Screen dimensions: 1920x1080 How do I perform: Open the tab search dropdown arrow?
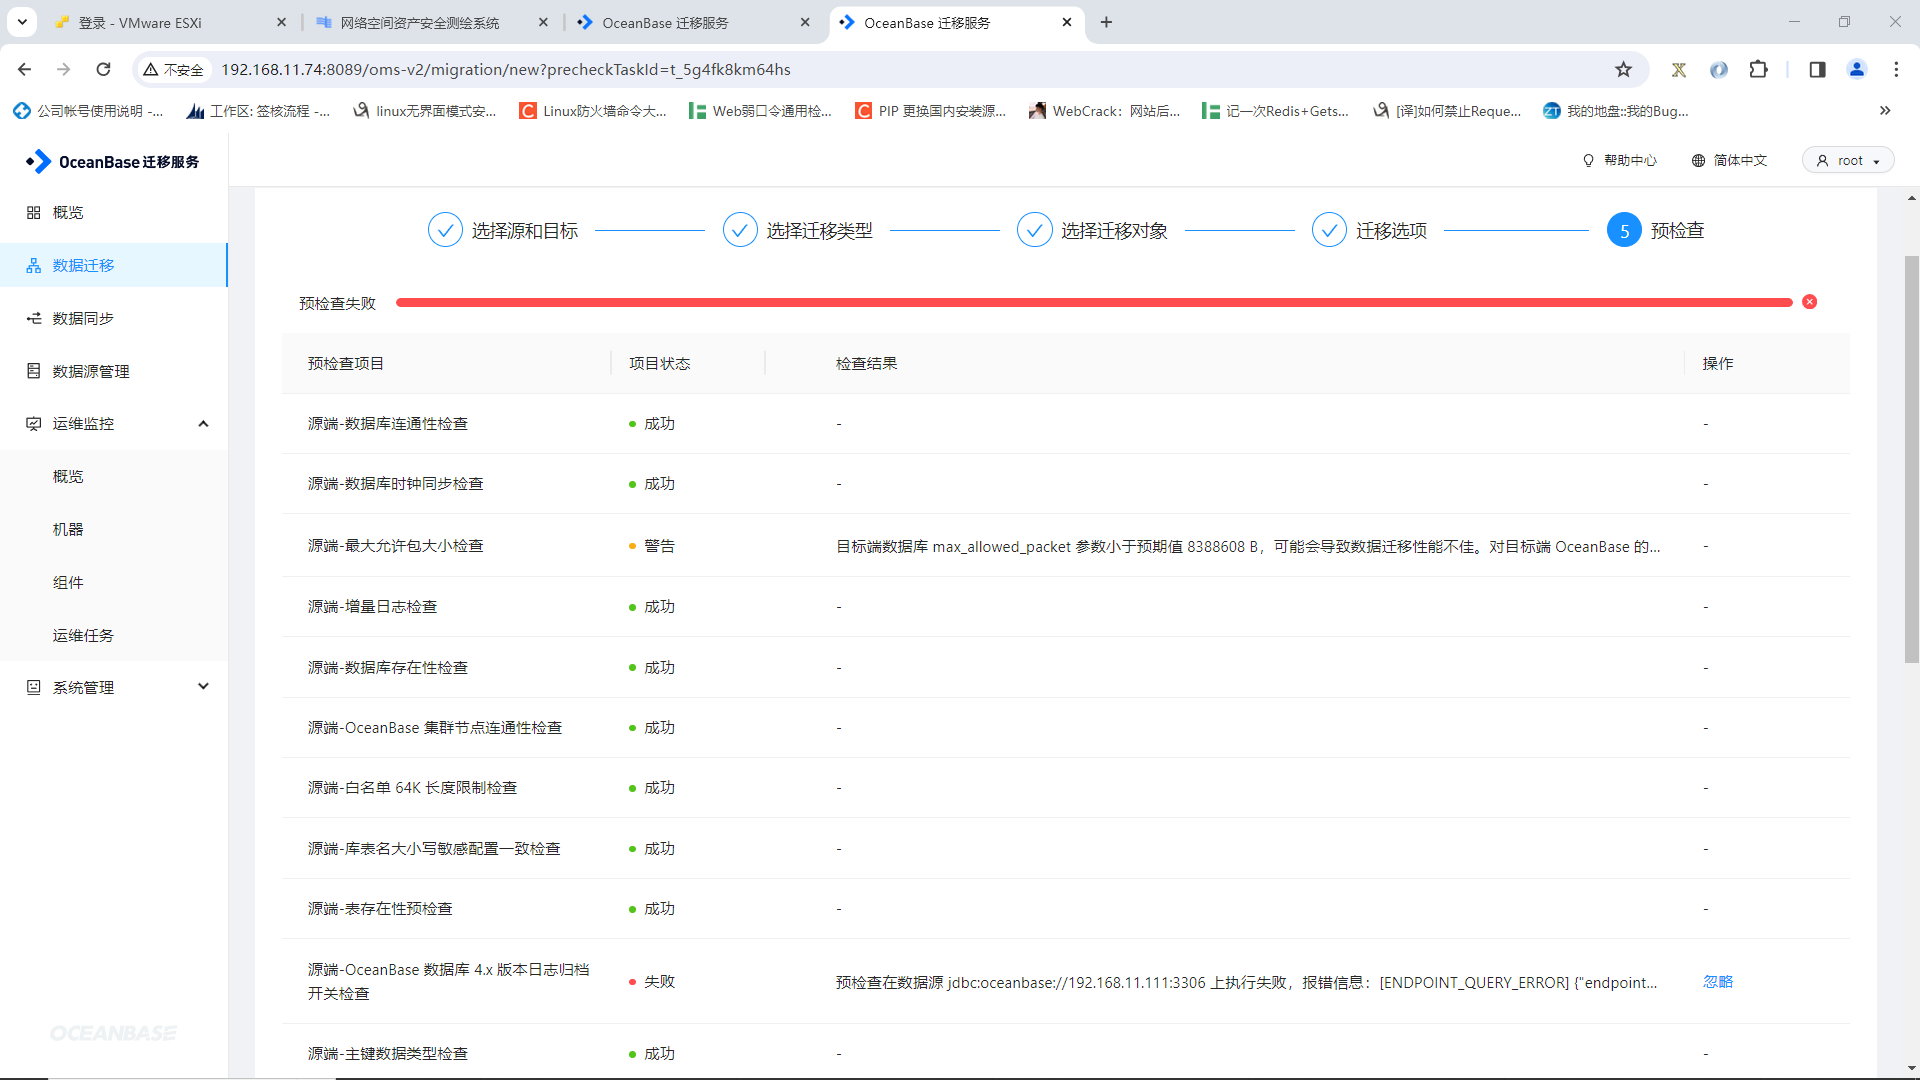pos(21,22)
